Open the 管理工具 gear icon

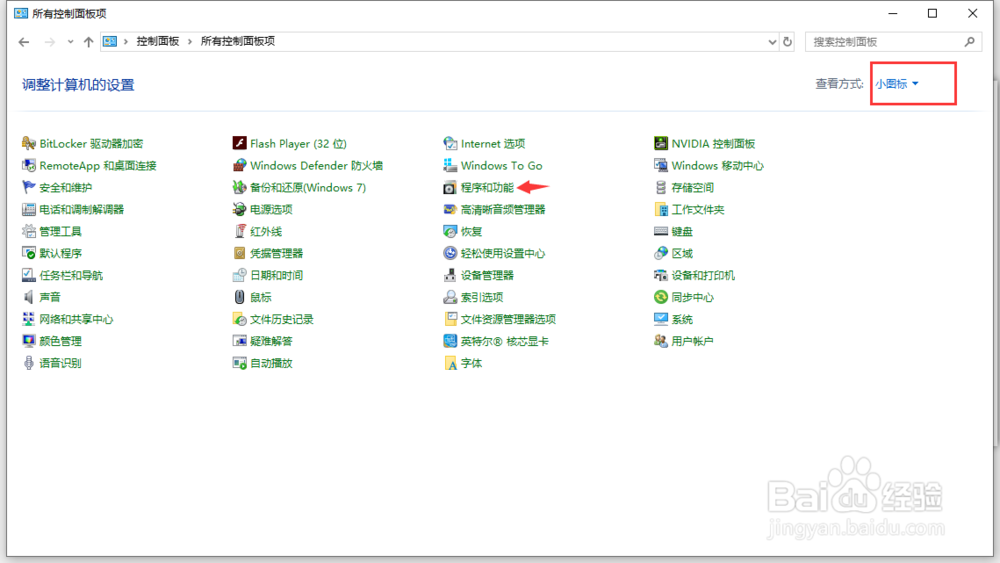pos(29,231)
